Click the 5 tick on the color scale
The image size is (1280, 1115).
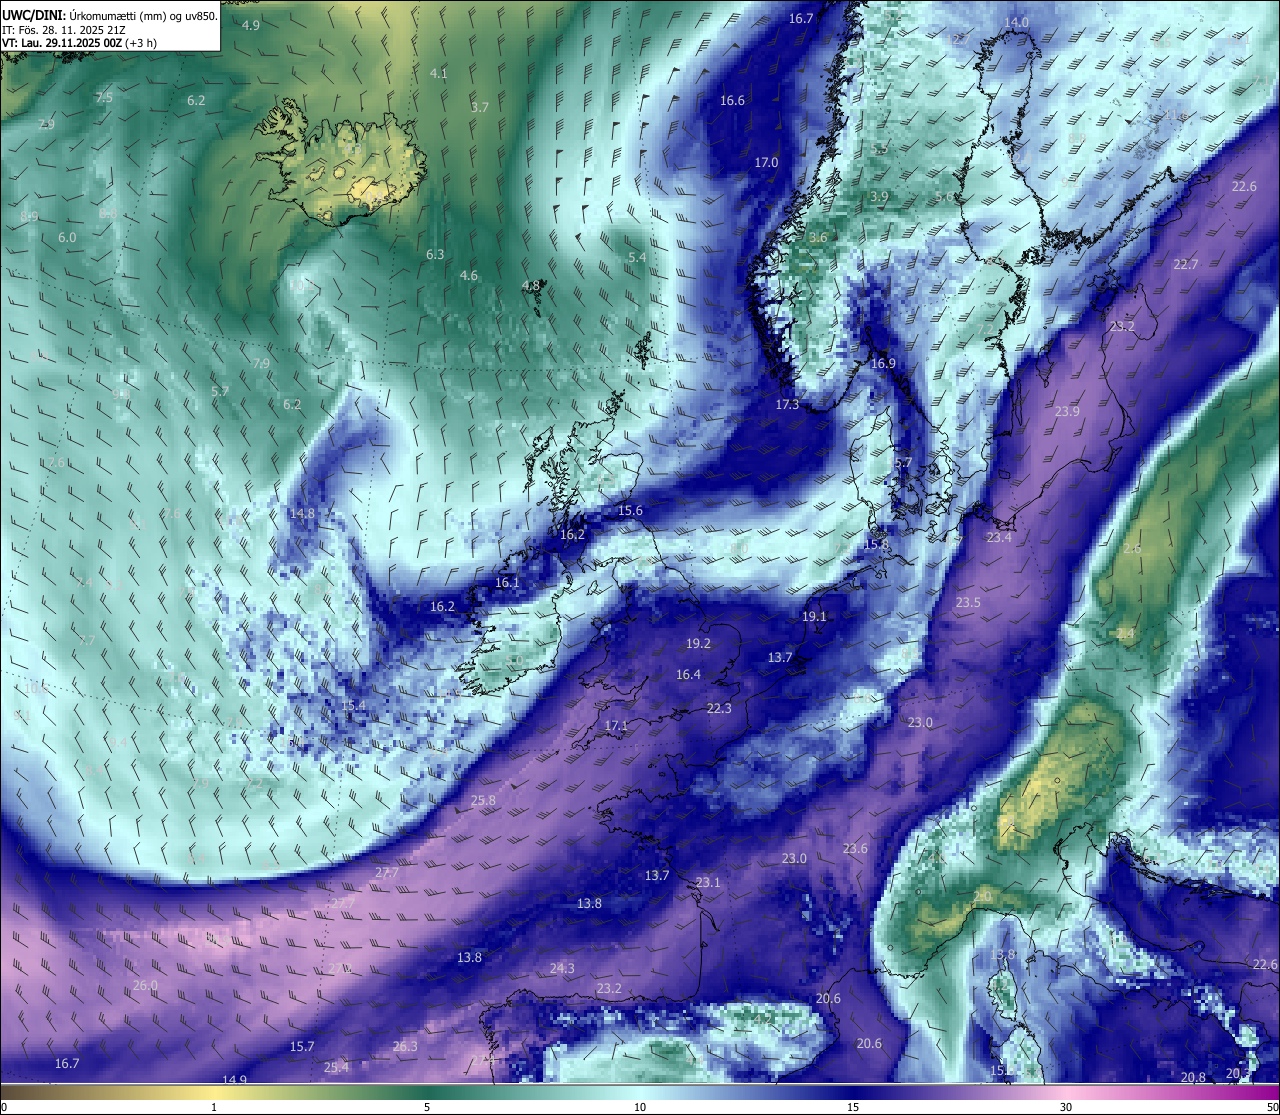[x=427, y=1107]
